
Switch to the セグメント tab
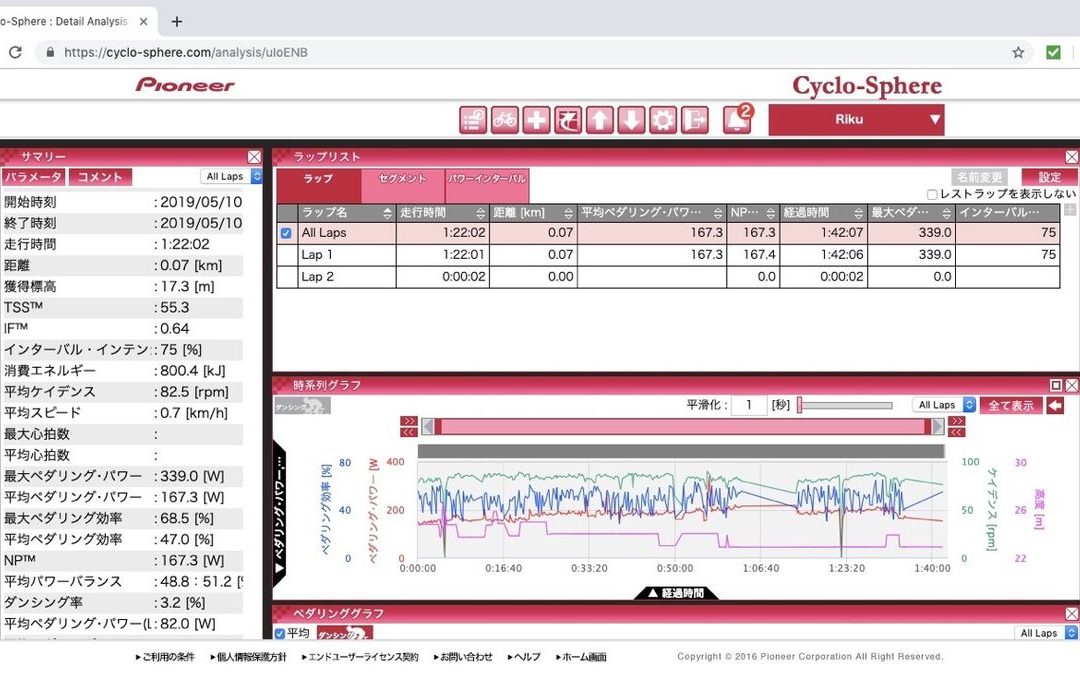[403, 178]
